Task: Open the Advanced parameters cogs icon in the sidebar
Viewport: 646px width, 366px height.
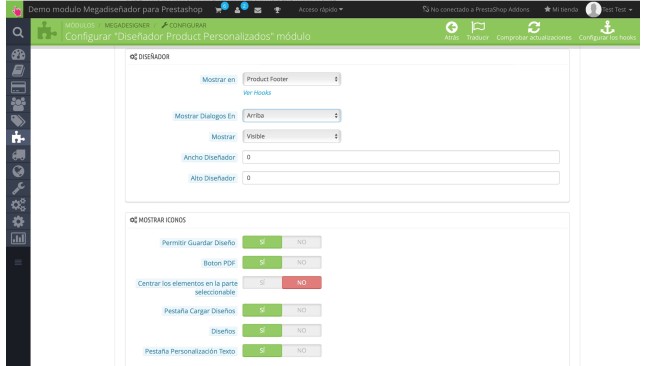Action: (18, 205)
